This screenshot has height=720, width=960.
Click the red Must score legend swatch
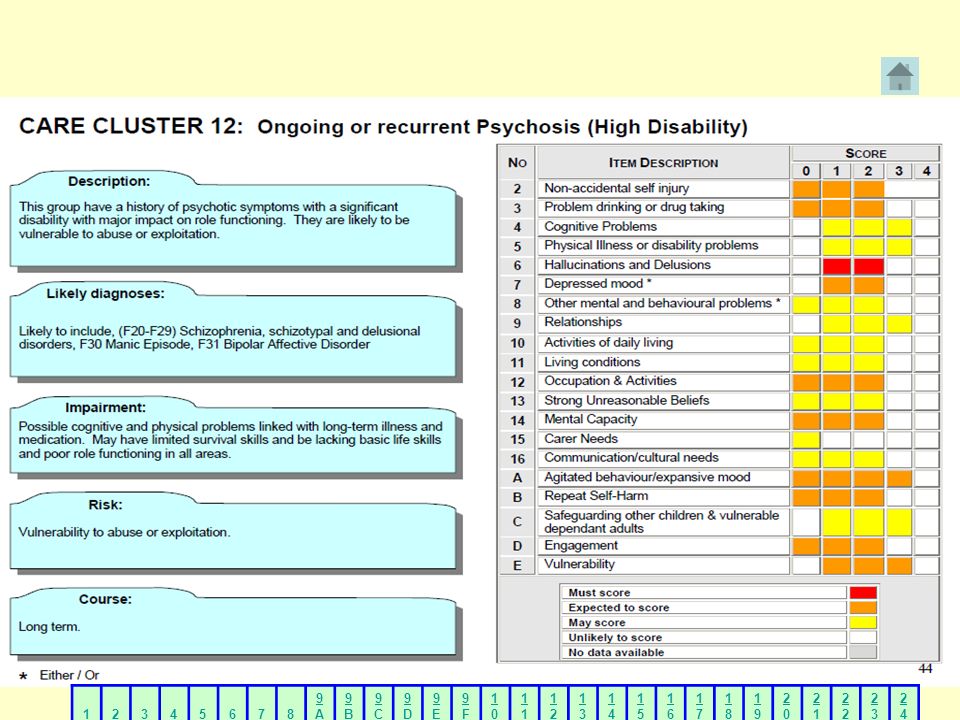point(863,592)
